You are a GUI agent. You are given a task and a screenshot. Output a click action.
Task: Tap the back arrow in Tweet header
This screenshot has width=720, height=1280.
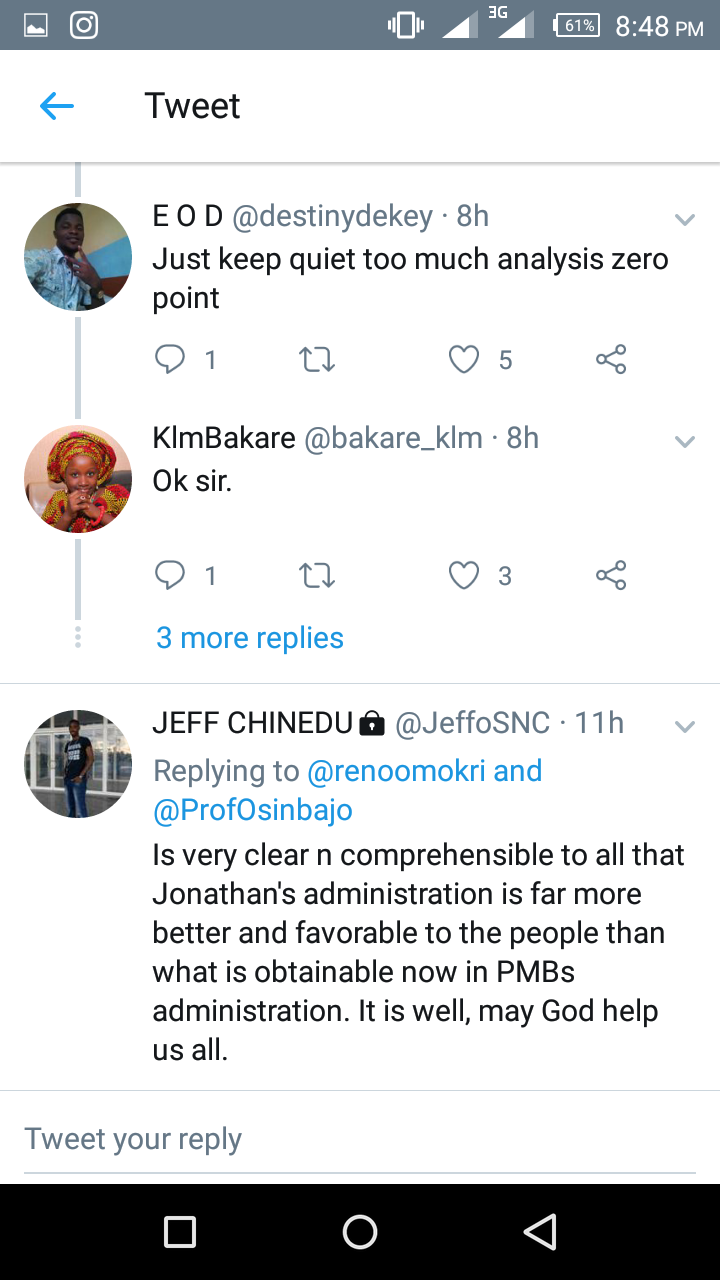pyautogui.click(x=57, y=106)
